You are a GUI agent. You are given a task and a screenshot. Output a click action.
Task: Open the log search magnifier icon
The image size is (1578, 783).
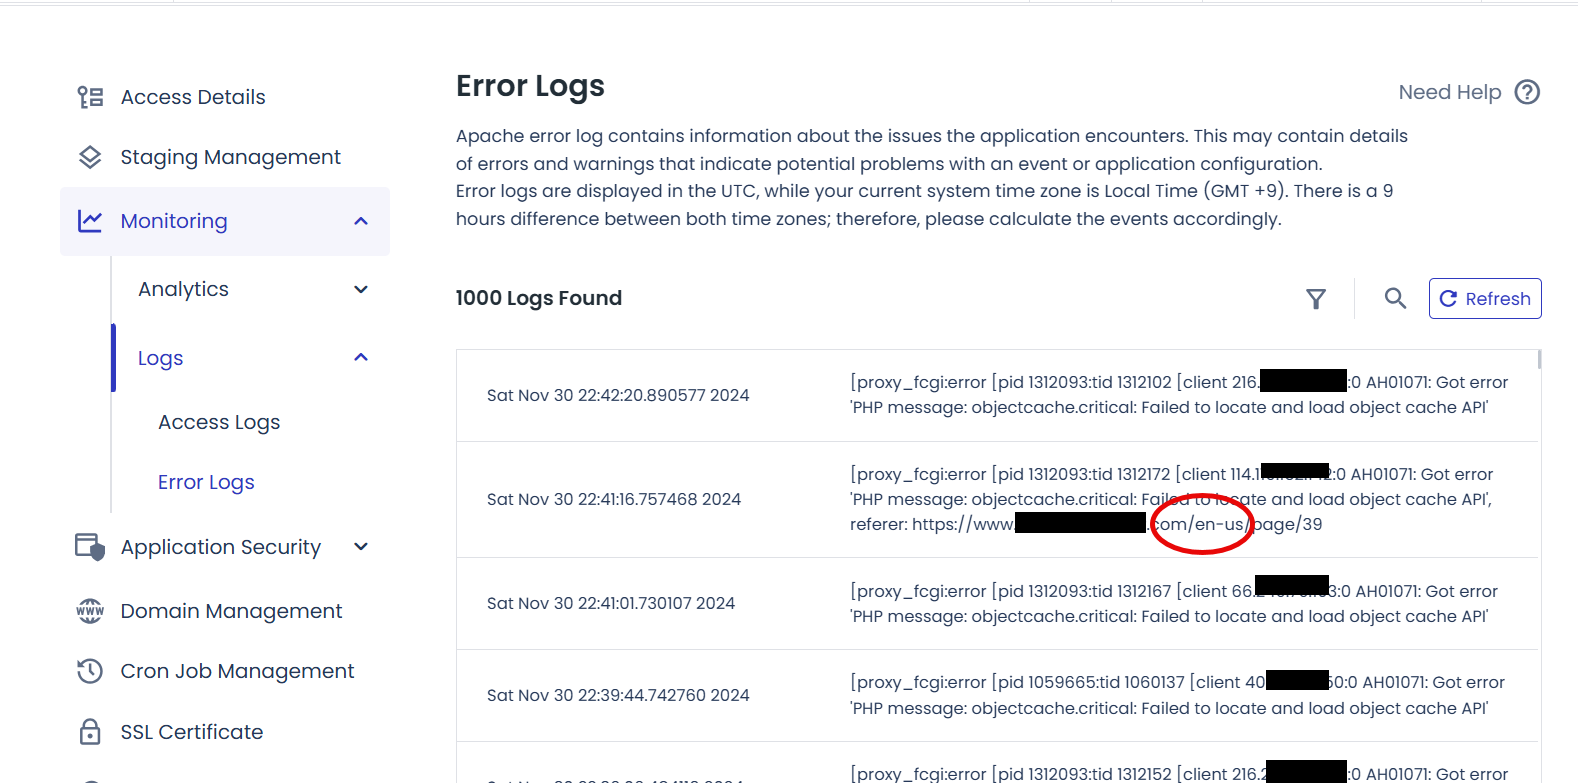(x=1395, y=298)
